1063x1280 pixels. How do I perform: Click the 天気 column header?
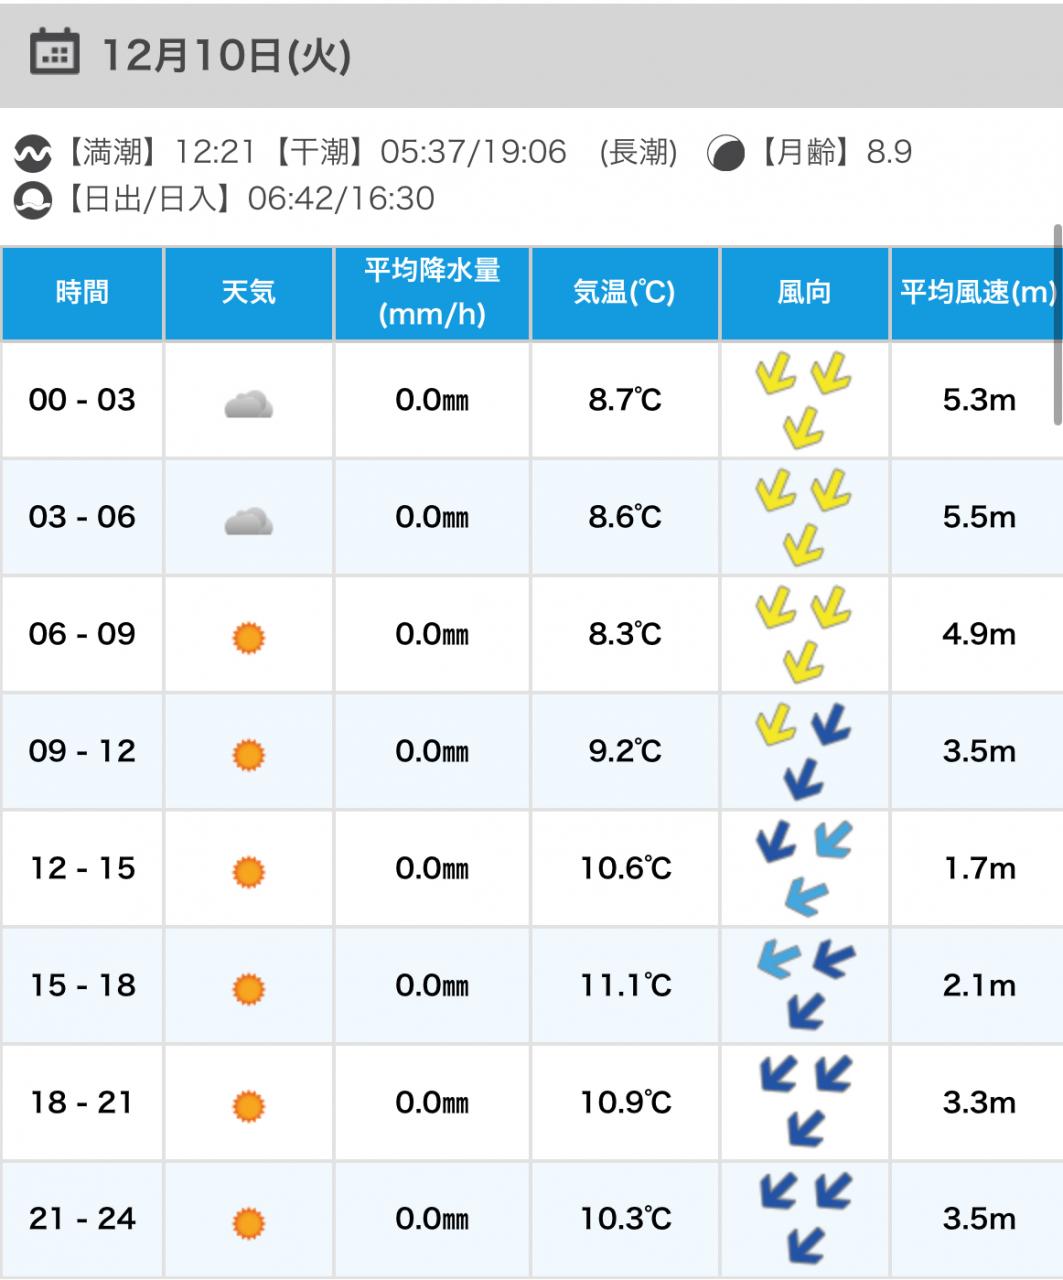248,293
